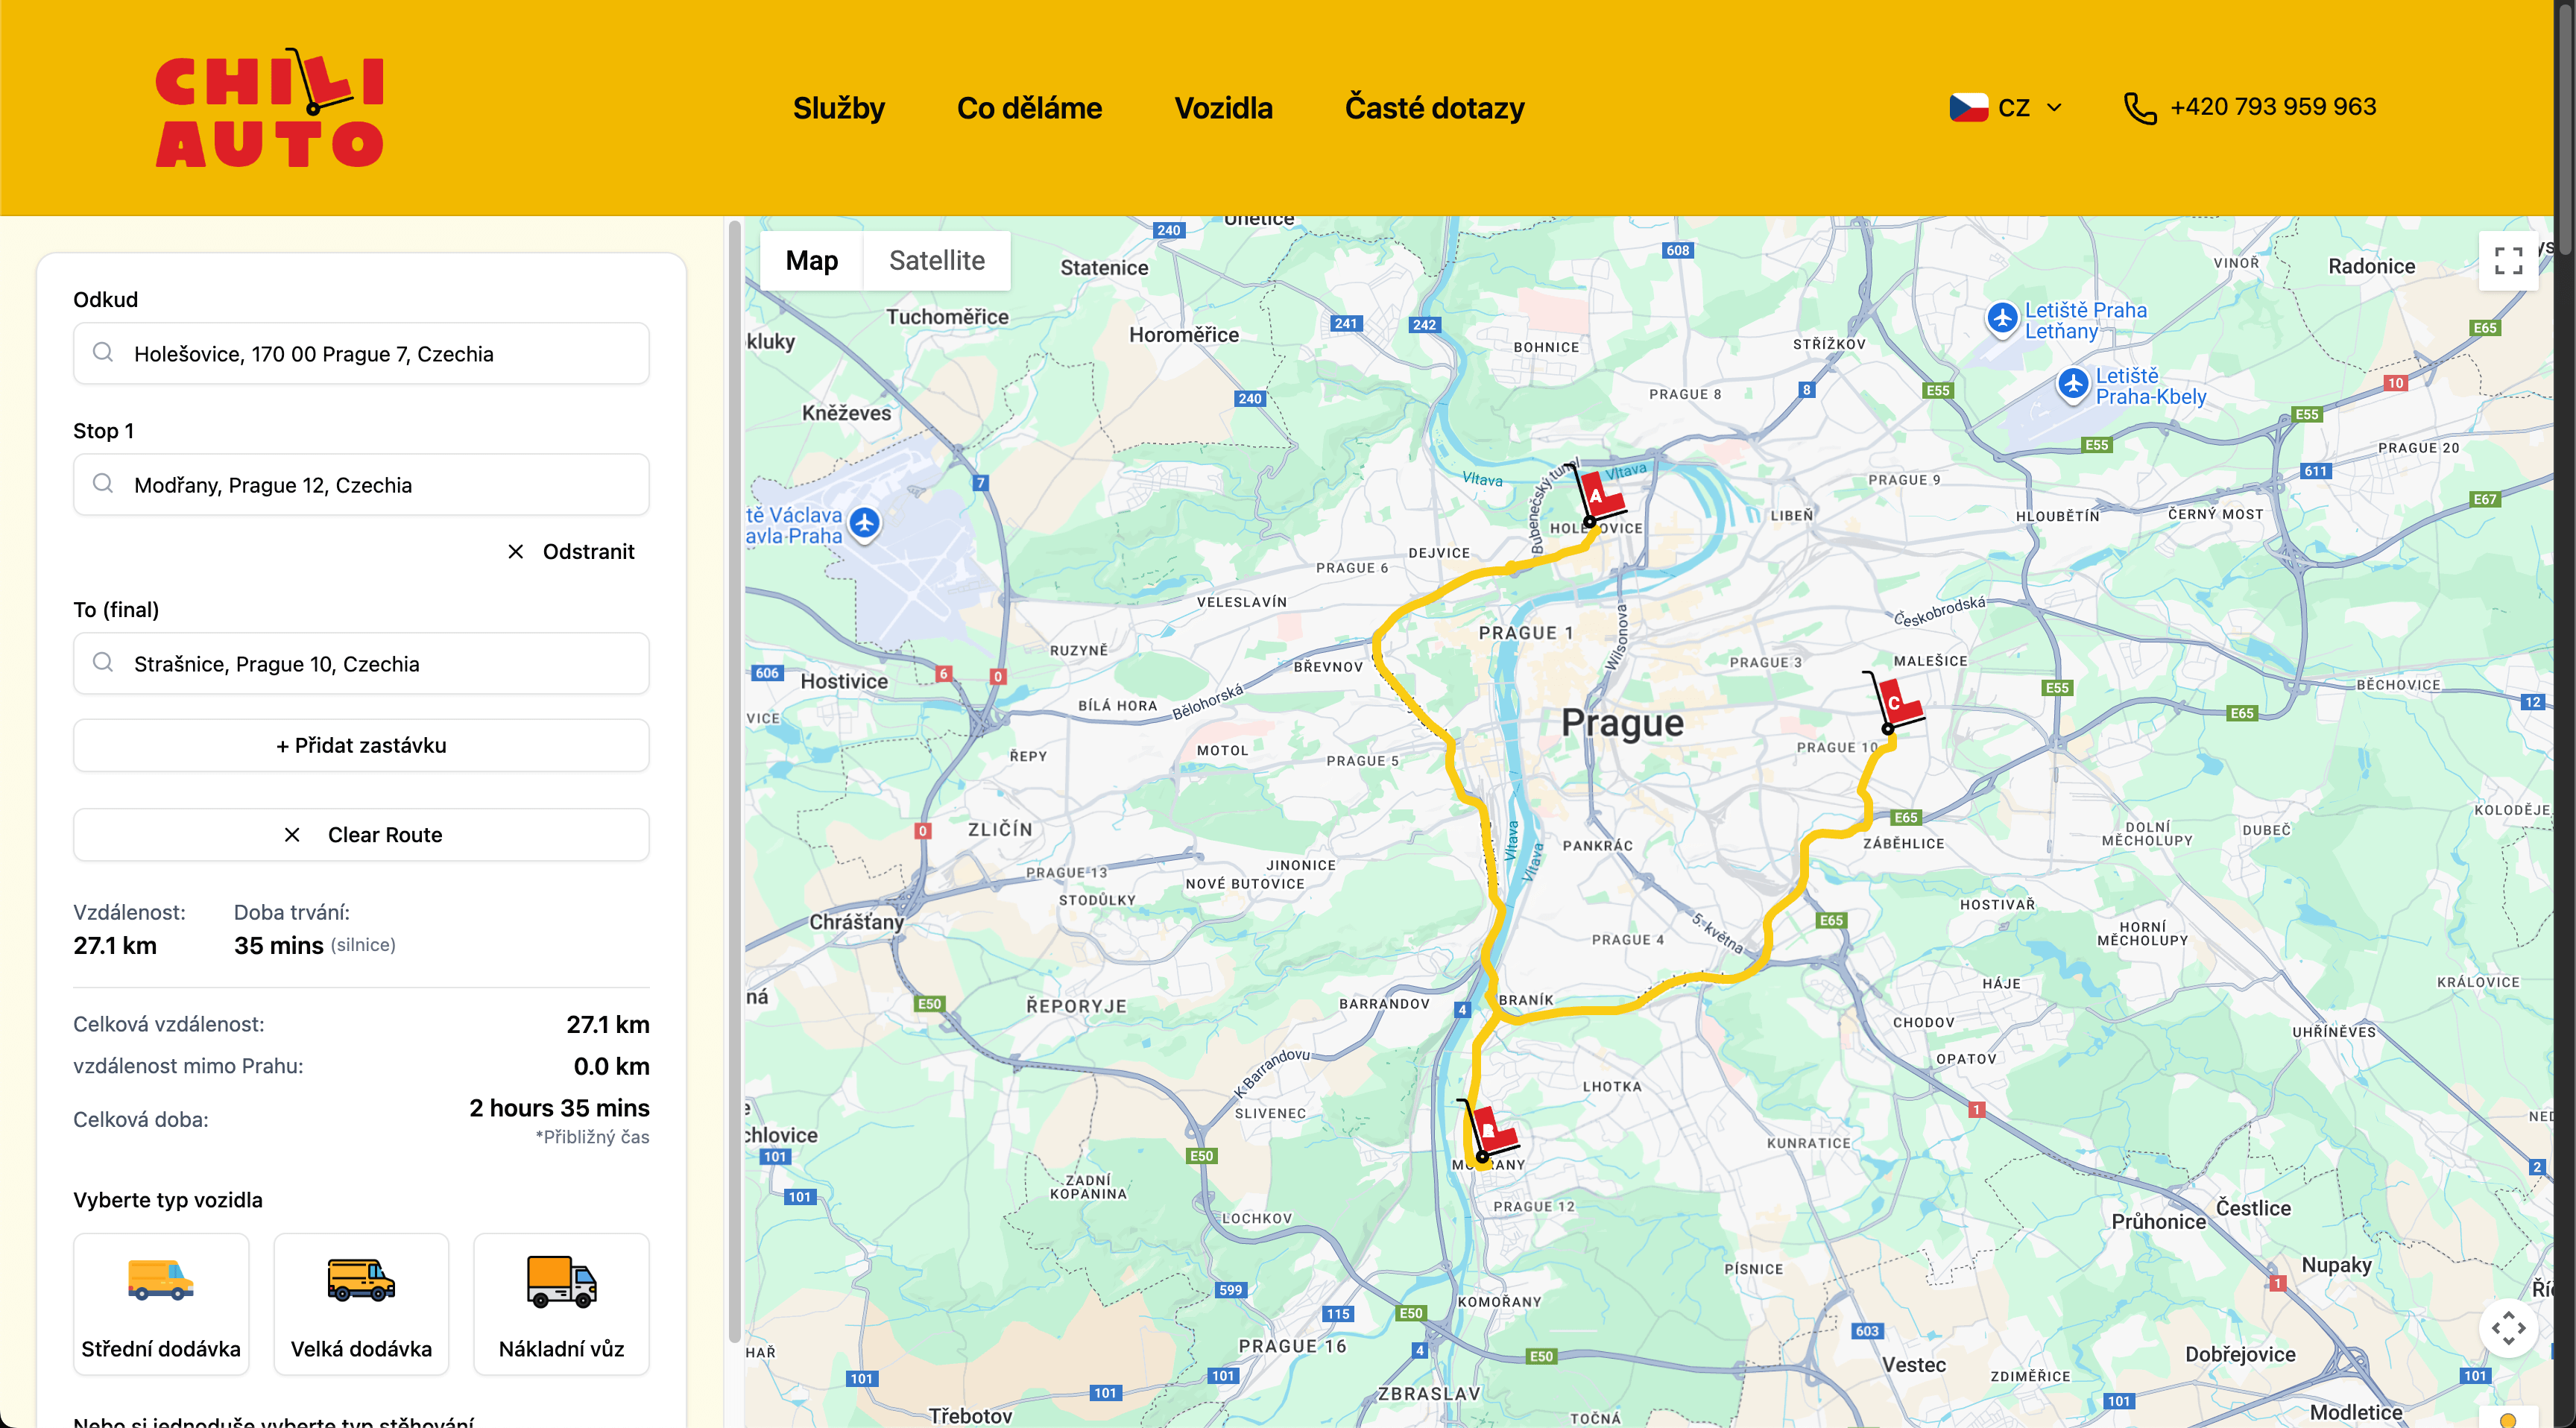Switch map to Satellite view
Screen dimensions: 2576x1428
(936, 261)
